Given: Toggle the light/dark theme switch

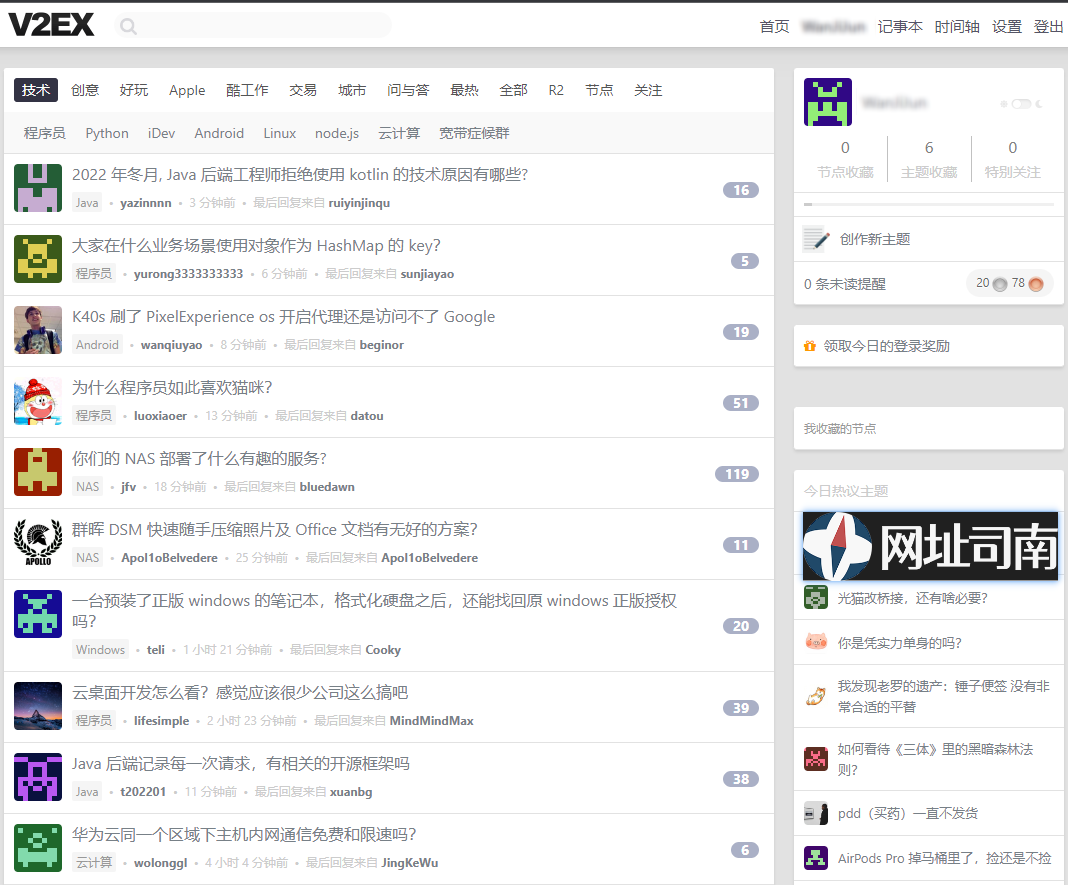Looking at the screenshot, I should pos(1021,104).
